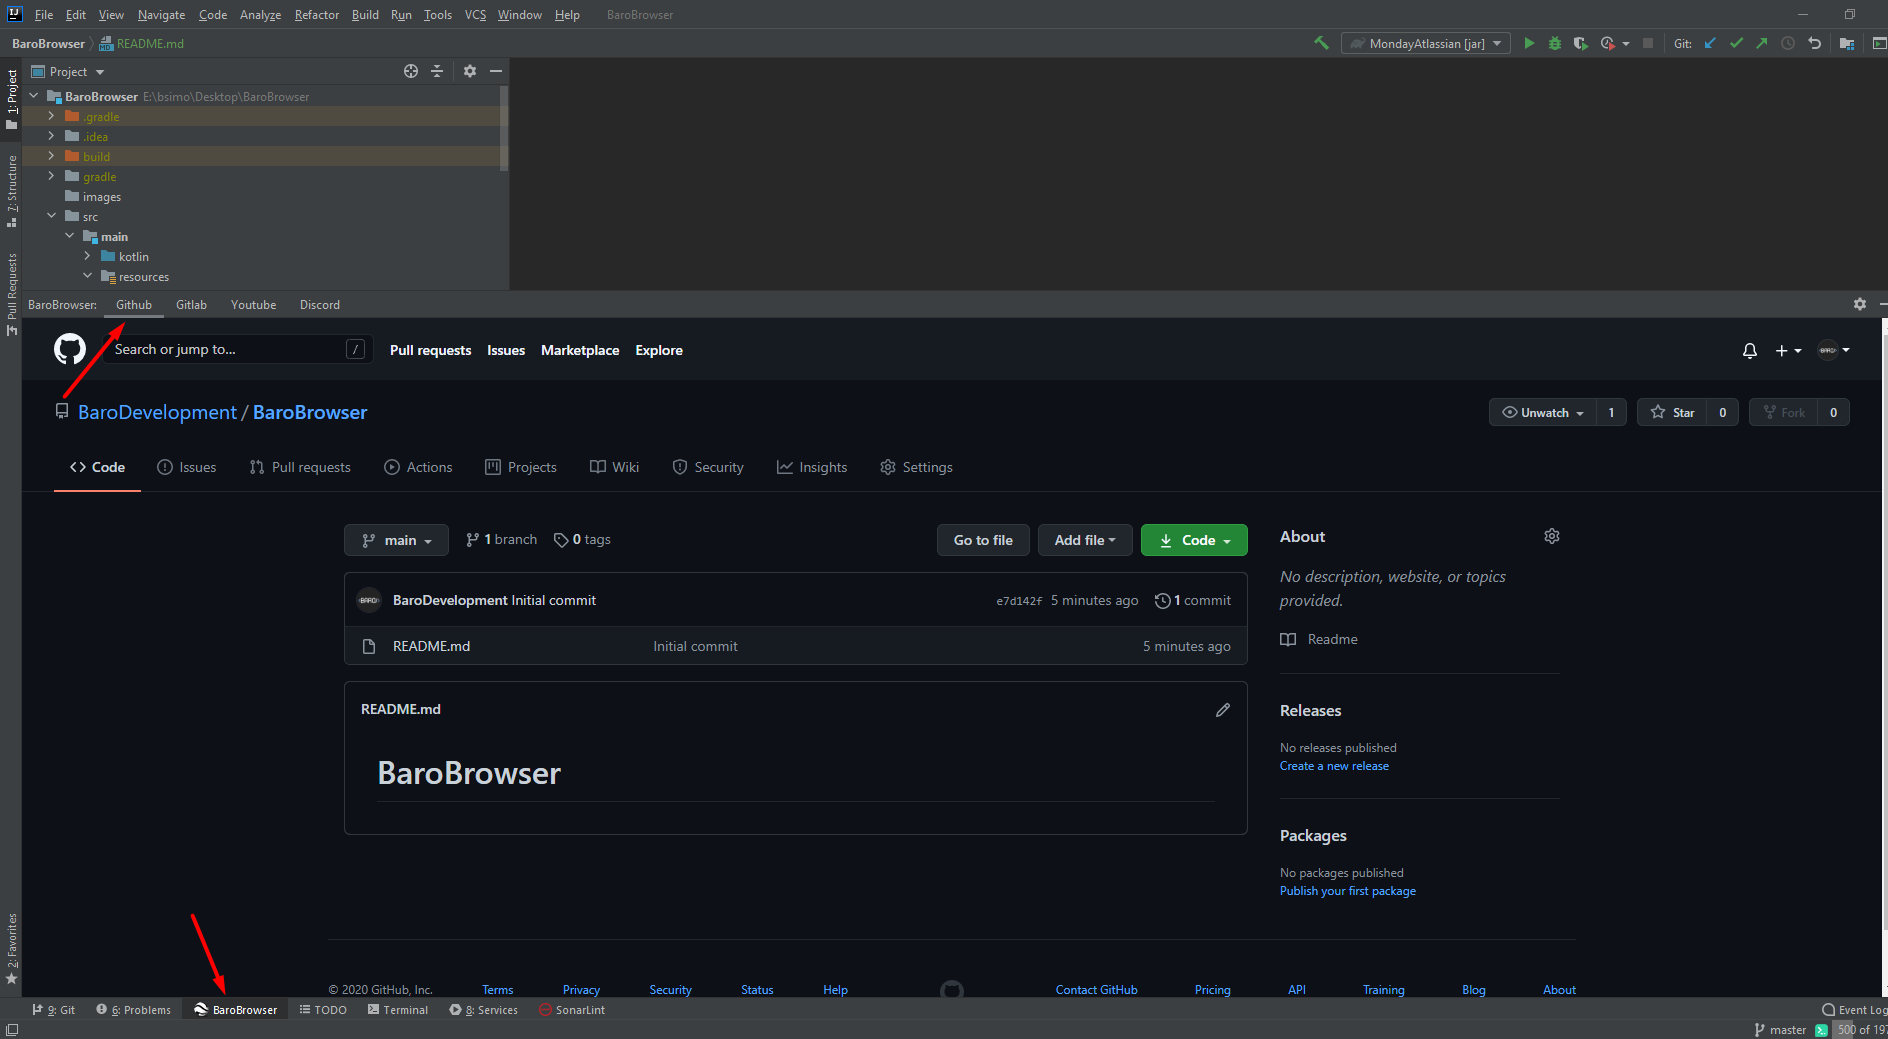Open the TODO tool window
Viewport: 1888px width, 1039px height.
[323, 1010]
